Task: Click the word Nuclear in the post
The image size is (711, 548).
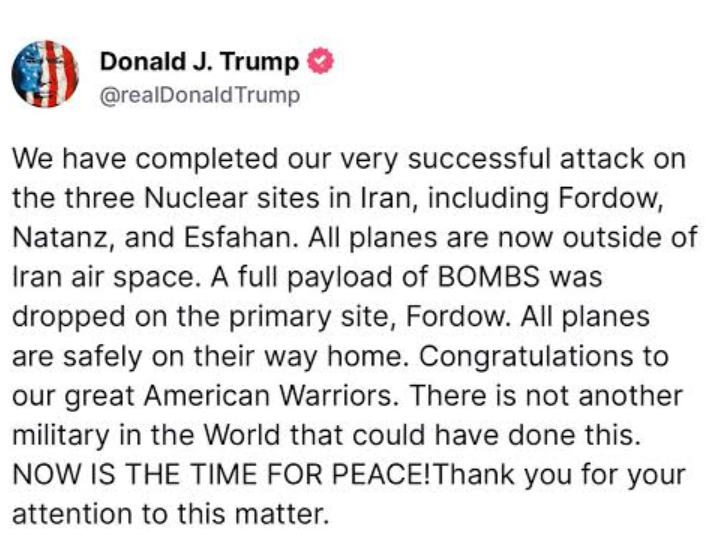Action: (195, 198)
